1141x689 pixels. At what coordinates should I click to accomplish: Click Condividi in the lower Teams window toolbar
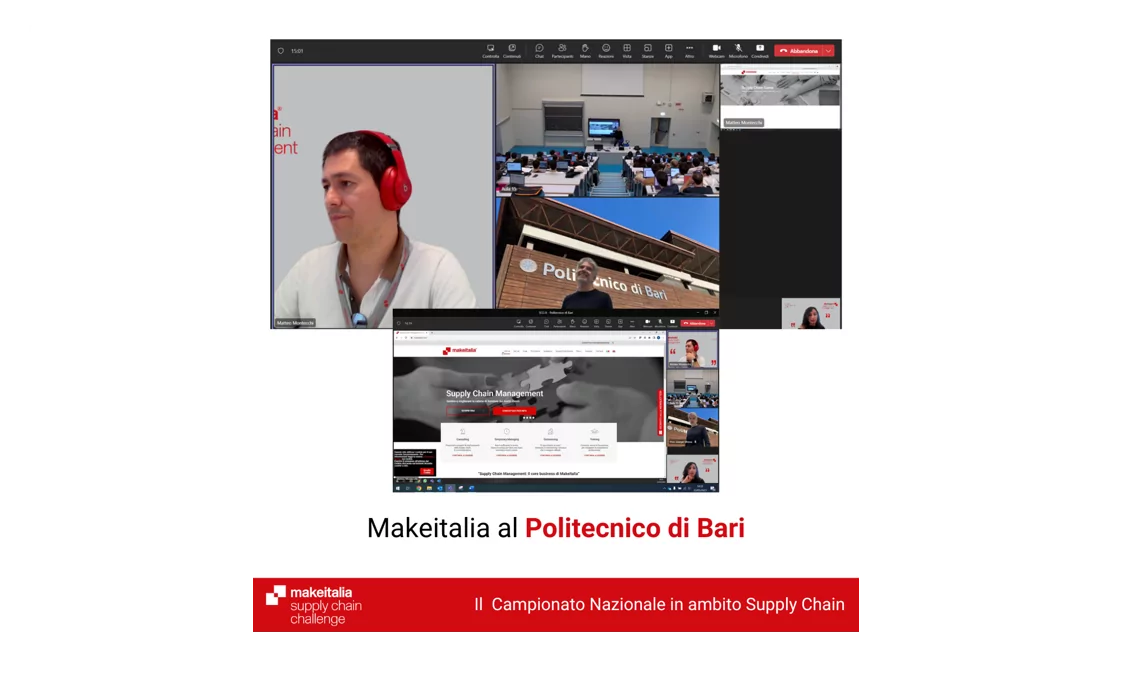click(x=672, y=323)
